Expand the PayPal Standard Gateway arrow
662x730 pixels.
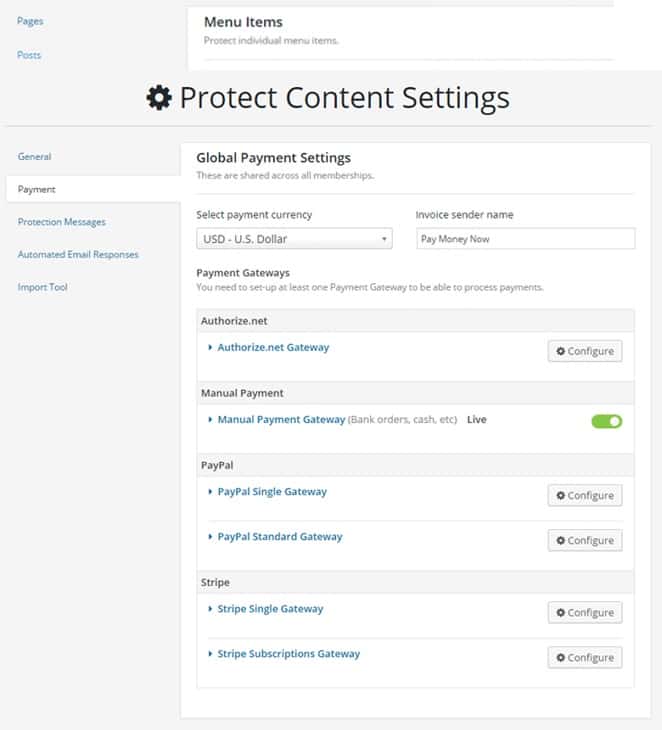[x=210, y=537]
